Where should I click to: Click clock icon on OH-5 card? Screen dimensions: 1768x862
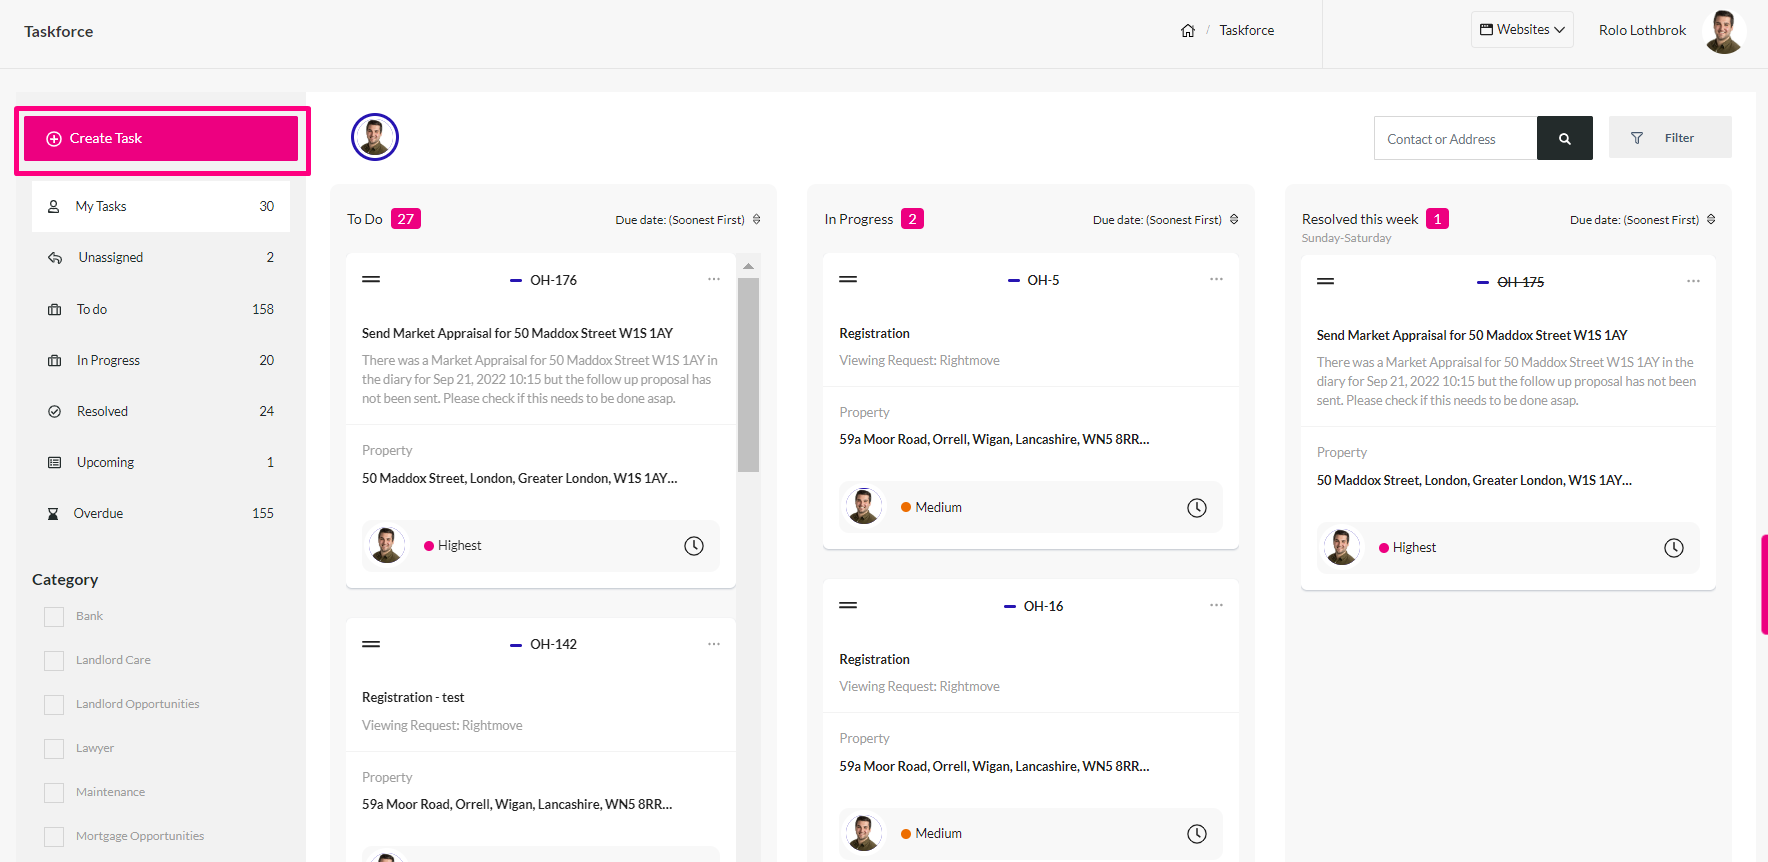coord(1197,508)
